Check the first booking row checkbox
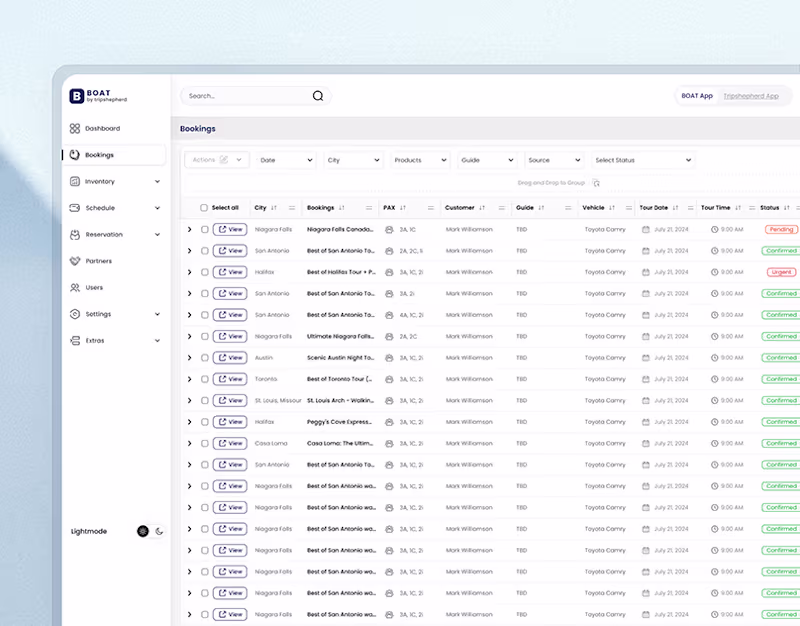This screenshot has width=800, height=626. pos(204,228)
